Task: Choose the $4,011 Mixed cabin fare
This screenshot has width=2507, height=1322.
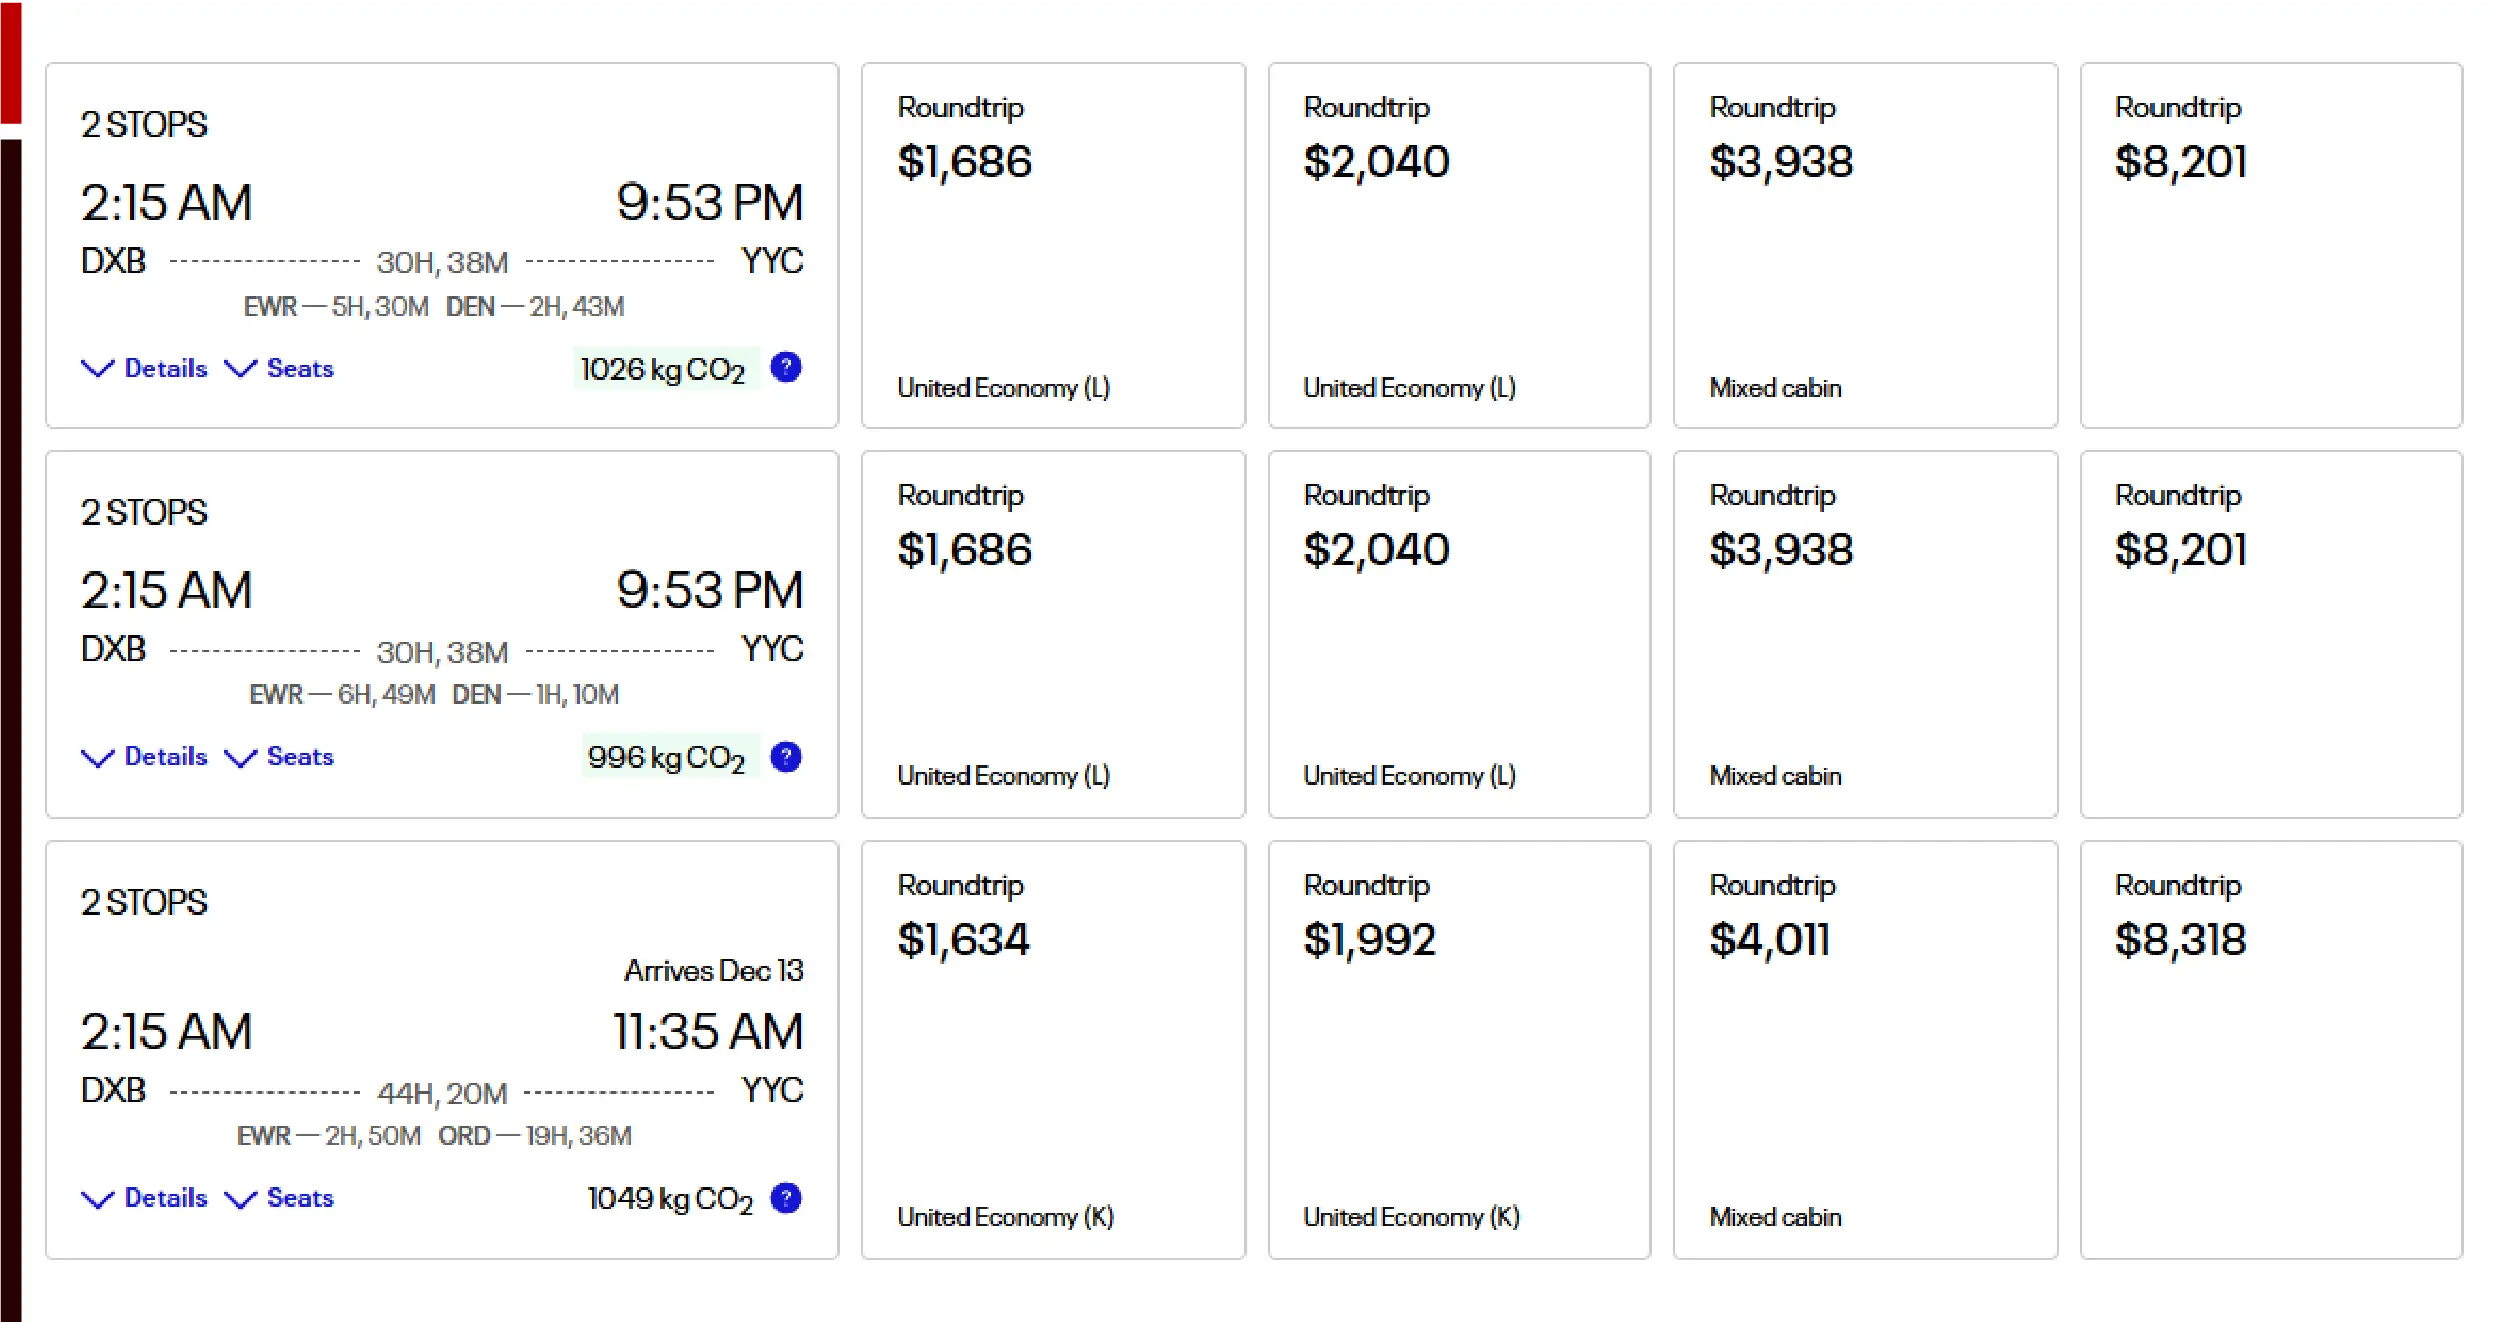Action: point(1865,1049)
